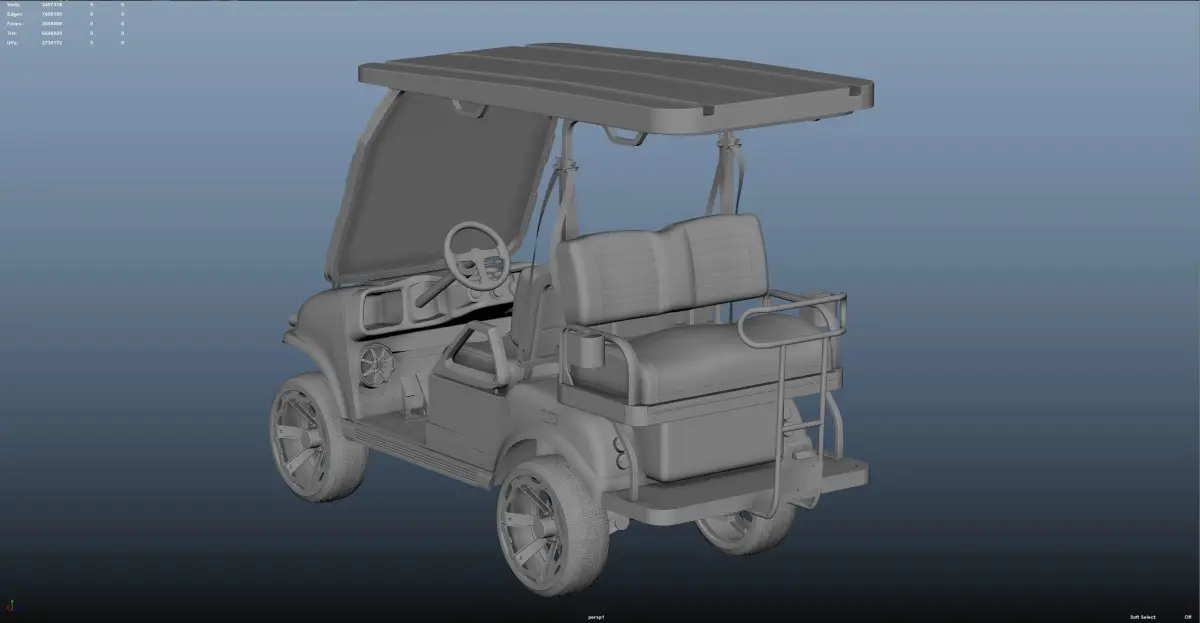This screenshot has height=623, width=1200.
Task: Select the seat backrest cushion
Action: point(662,268)
